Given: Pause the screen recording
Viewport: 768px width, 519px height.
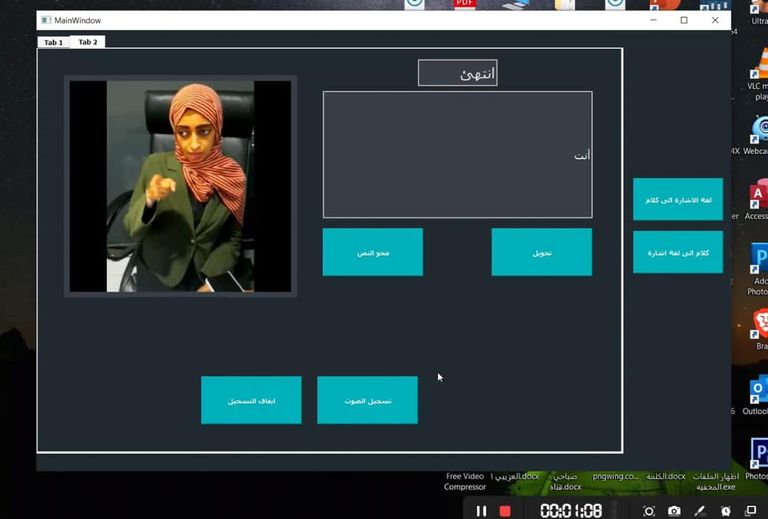Looking at the screenshot, I should [481, 511].
